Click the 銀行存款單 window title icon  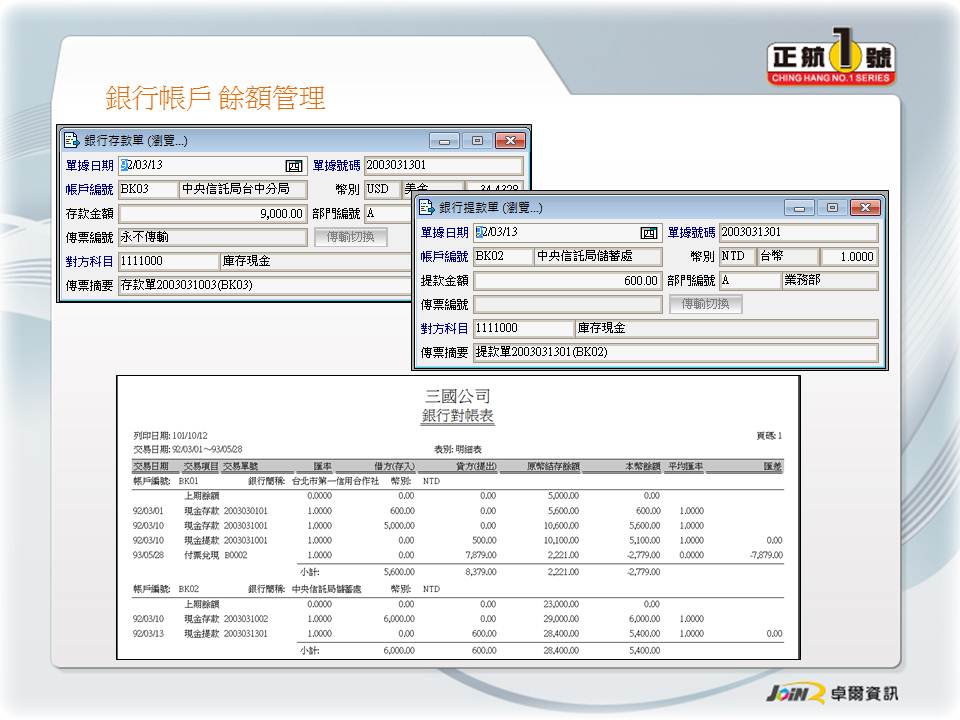[72, 141]
